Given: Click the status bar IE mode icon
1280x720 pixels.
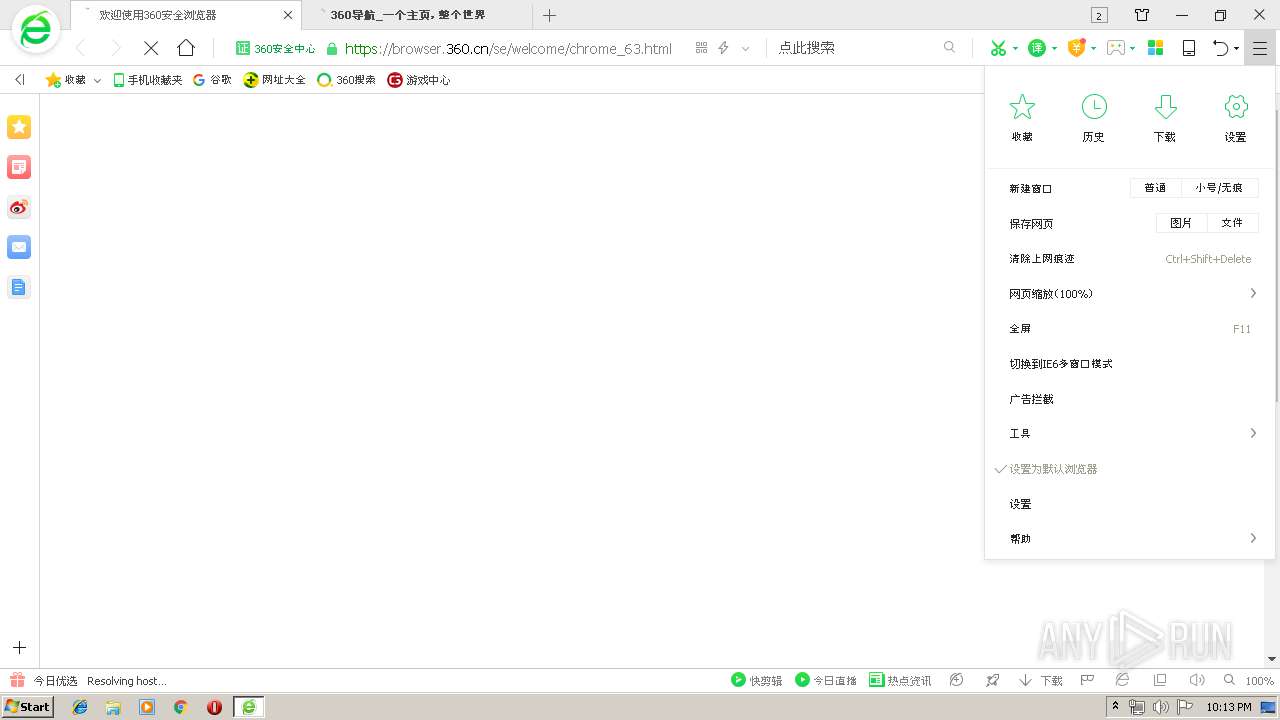Looking at the screenshot, I should pyautogui.click(x=1122, y=680).
